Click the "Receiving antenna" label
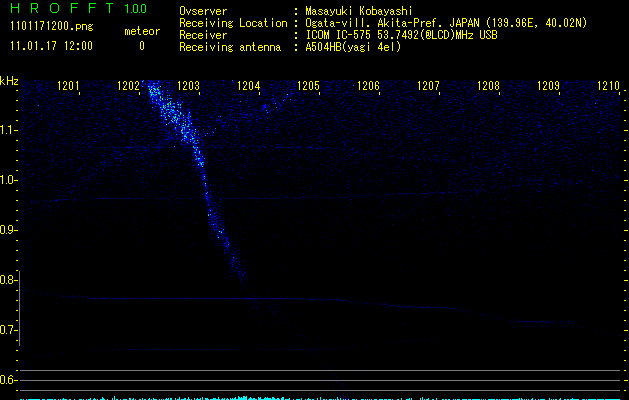 coord(230,47)
